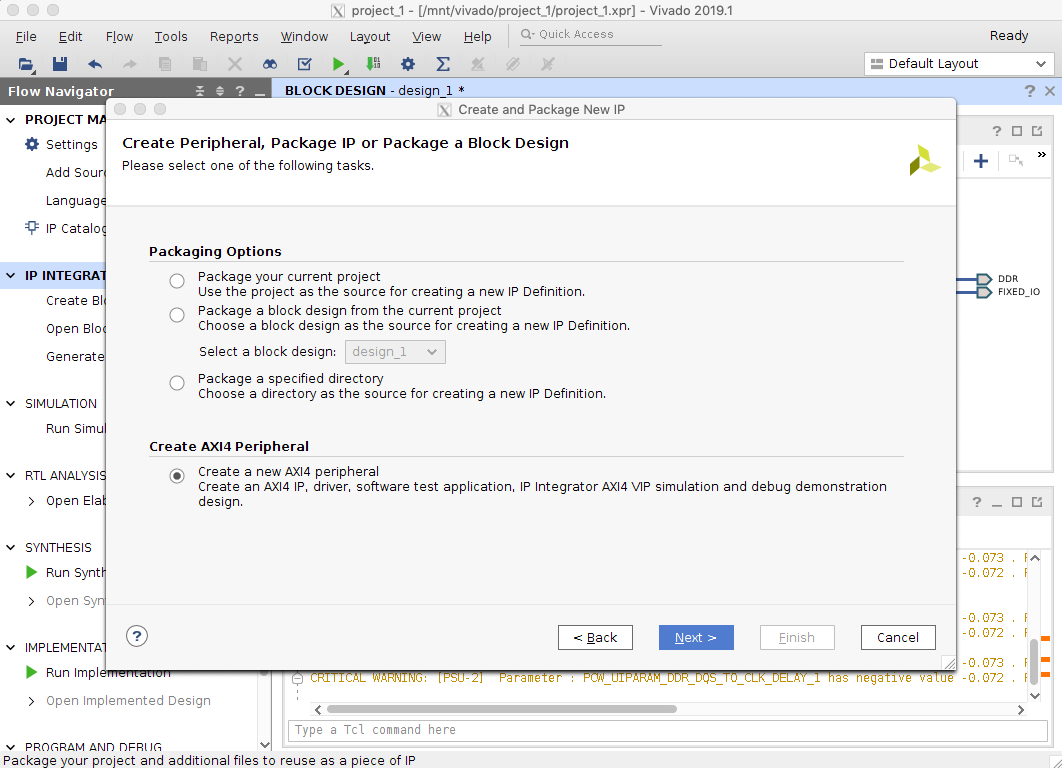Screen dimensions: 1062x768
Task: Click the Back button
Action: (595, 637)
